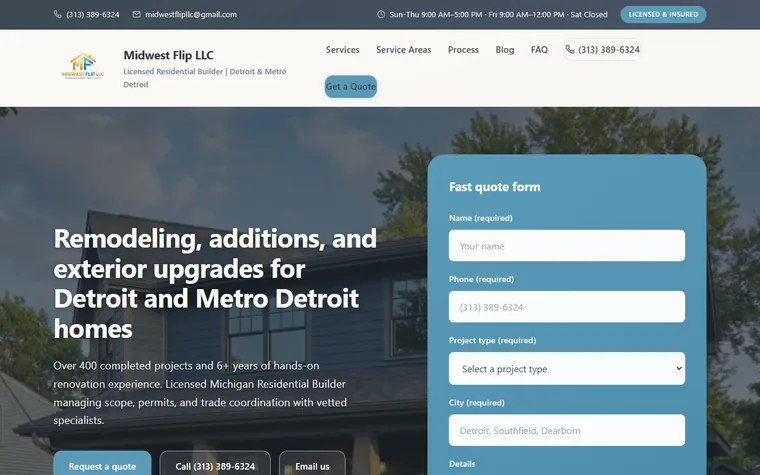Click the Email us button
Screen dimensions: 760x475
(x=312, y=465)
